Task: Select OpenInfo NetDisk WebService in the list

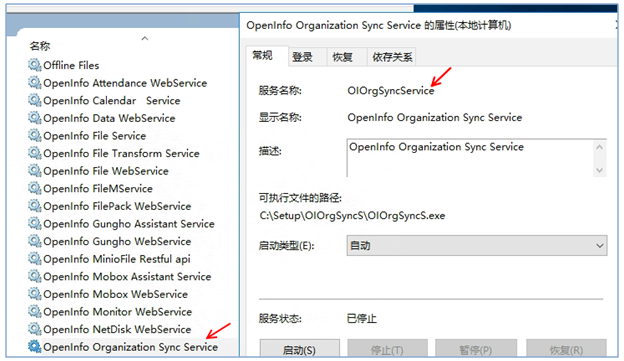Action: (x=117, y=329)
